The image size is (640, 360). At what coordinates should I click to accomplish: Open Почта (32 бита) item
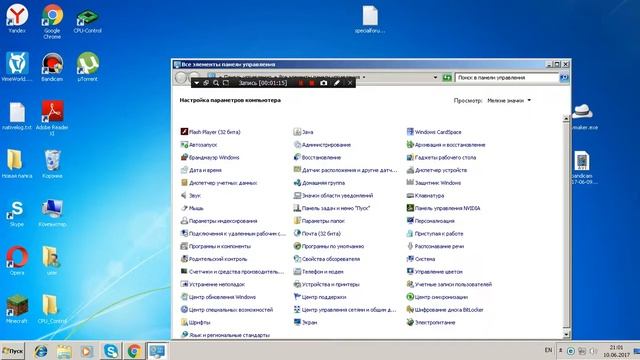click(x=317, y=233)
